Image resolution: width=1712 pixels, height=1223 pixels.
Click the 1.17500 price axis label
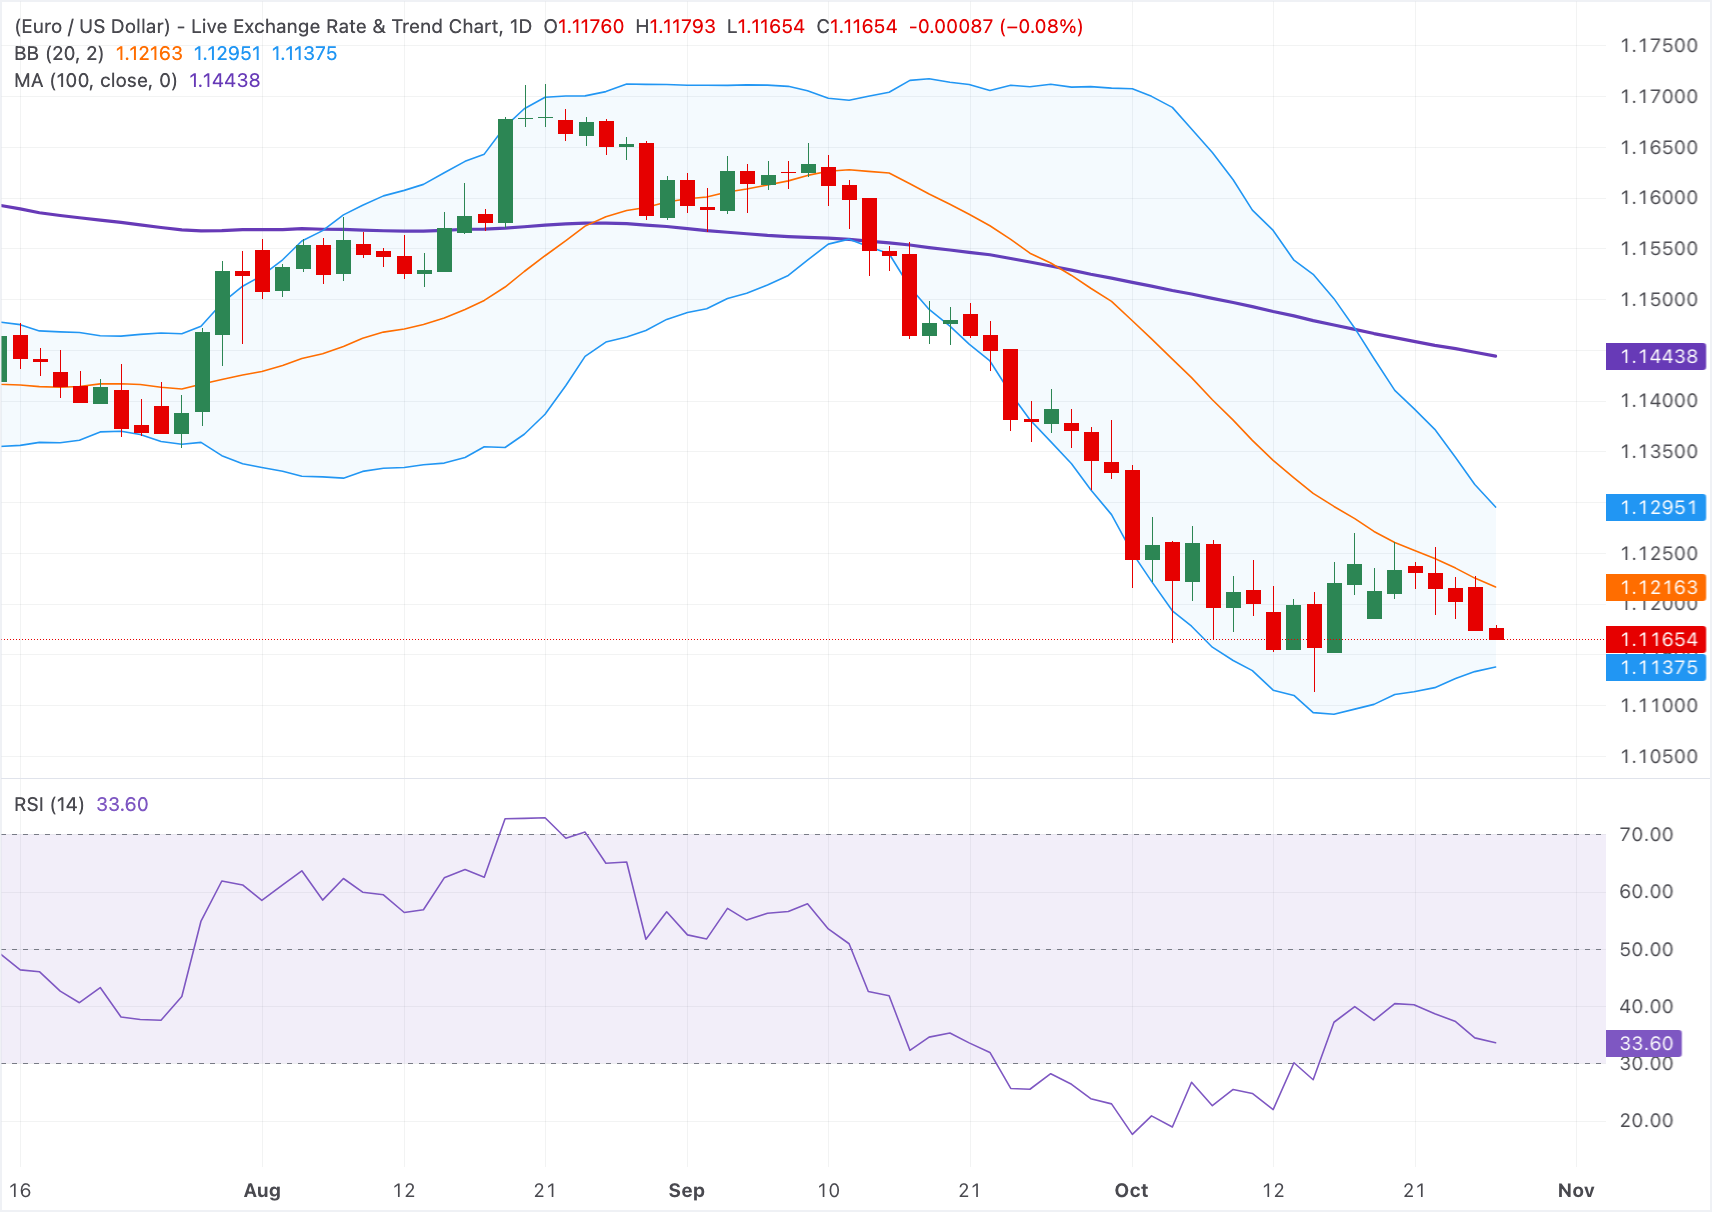coord(1659,46)
